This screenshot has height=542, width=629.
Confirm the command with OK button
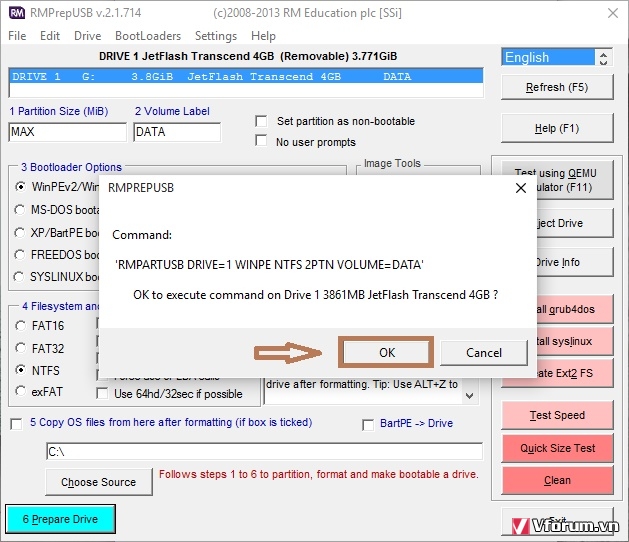[387, 353]
